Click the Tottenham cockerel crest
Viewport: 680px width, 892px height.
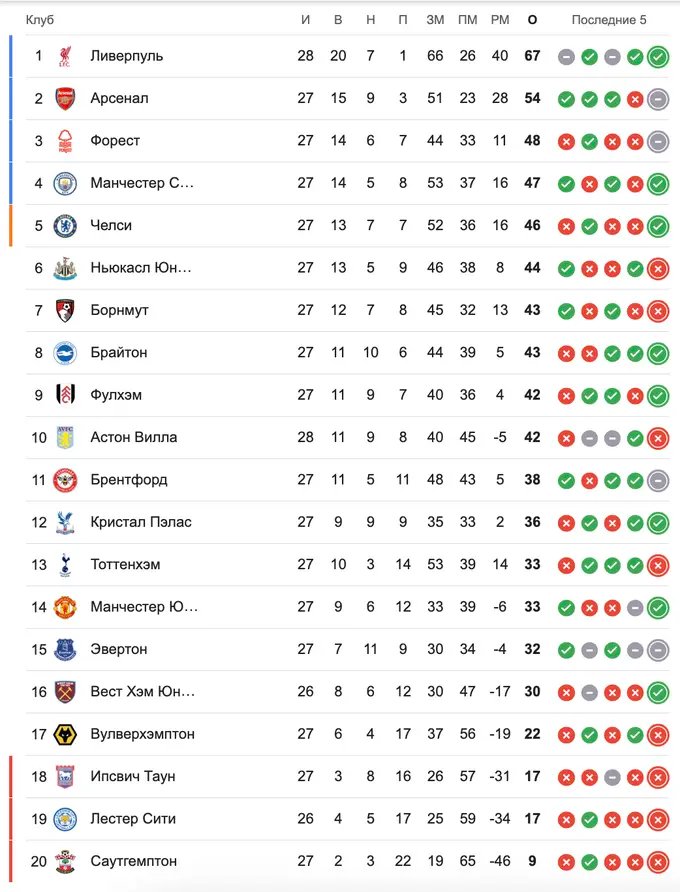(65, 565)
